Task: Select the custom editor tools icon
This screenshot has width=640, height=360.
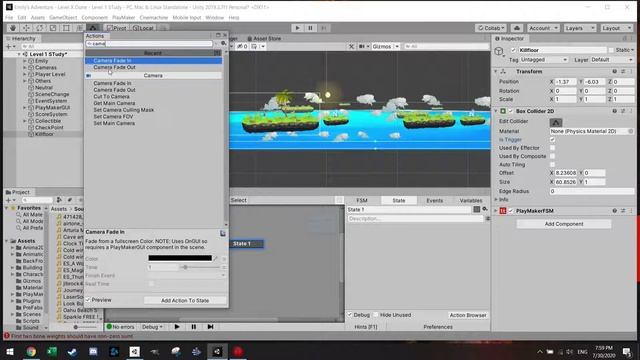Action: point(93,28)
